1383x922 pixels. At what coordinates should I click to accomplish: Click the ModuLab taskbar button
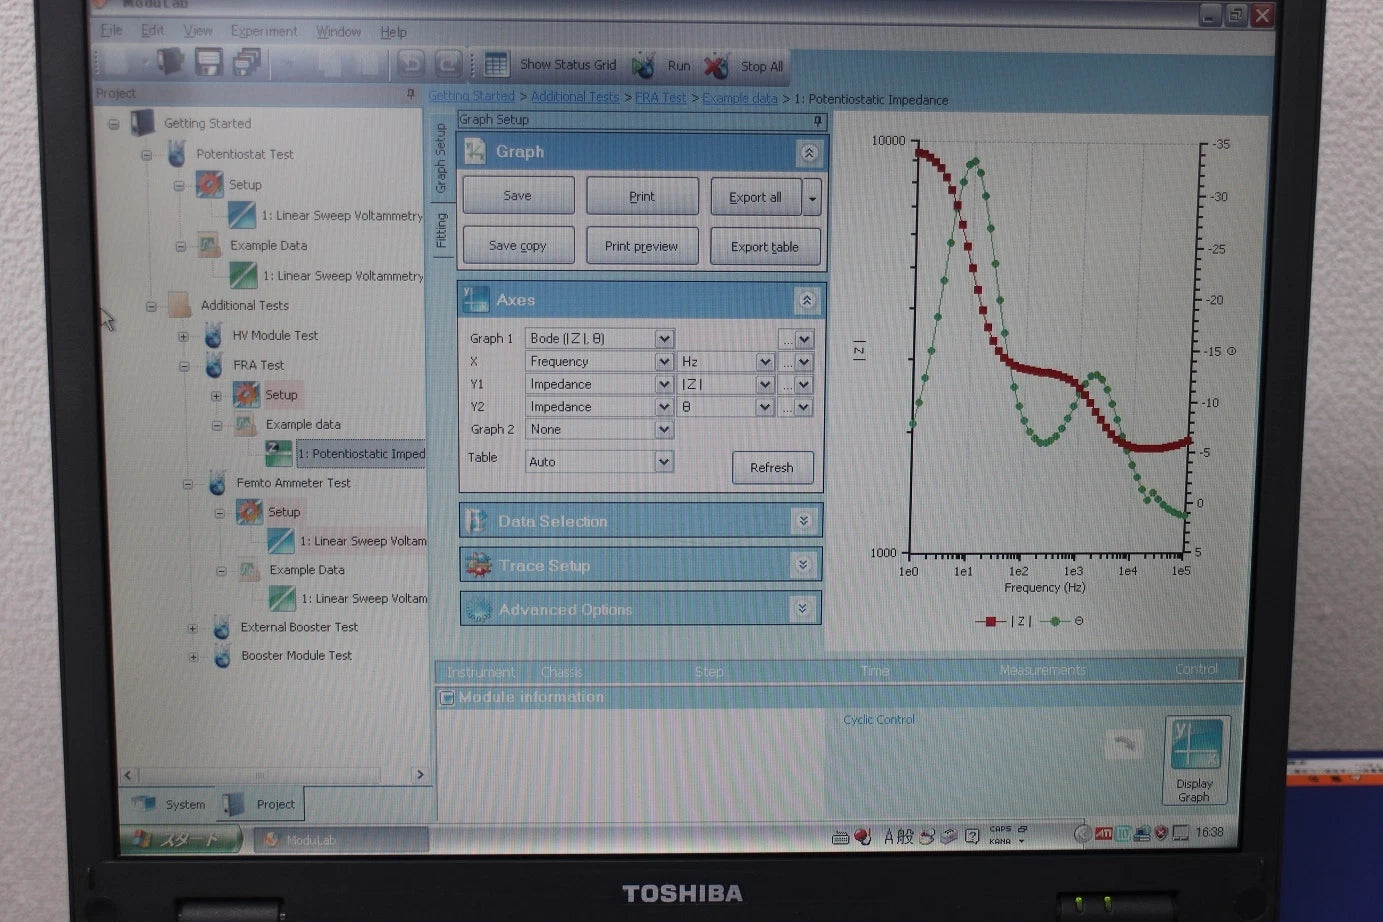[341, 840]
